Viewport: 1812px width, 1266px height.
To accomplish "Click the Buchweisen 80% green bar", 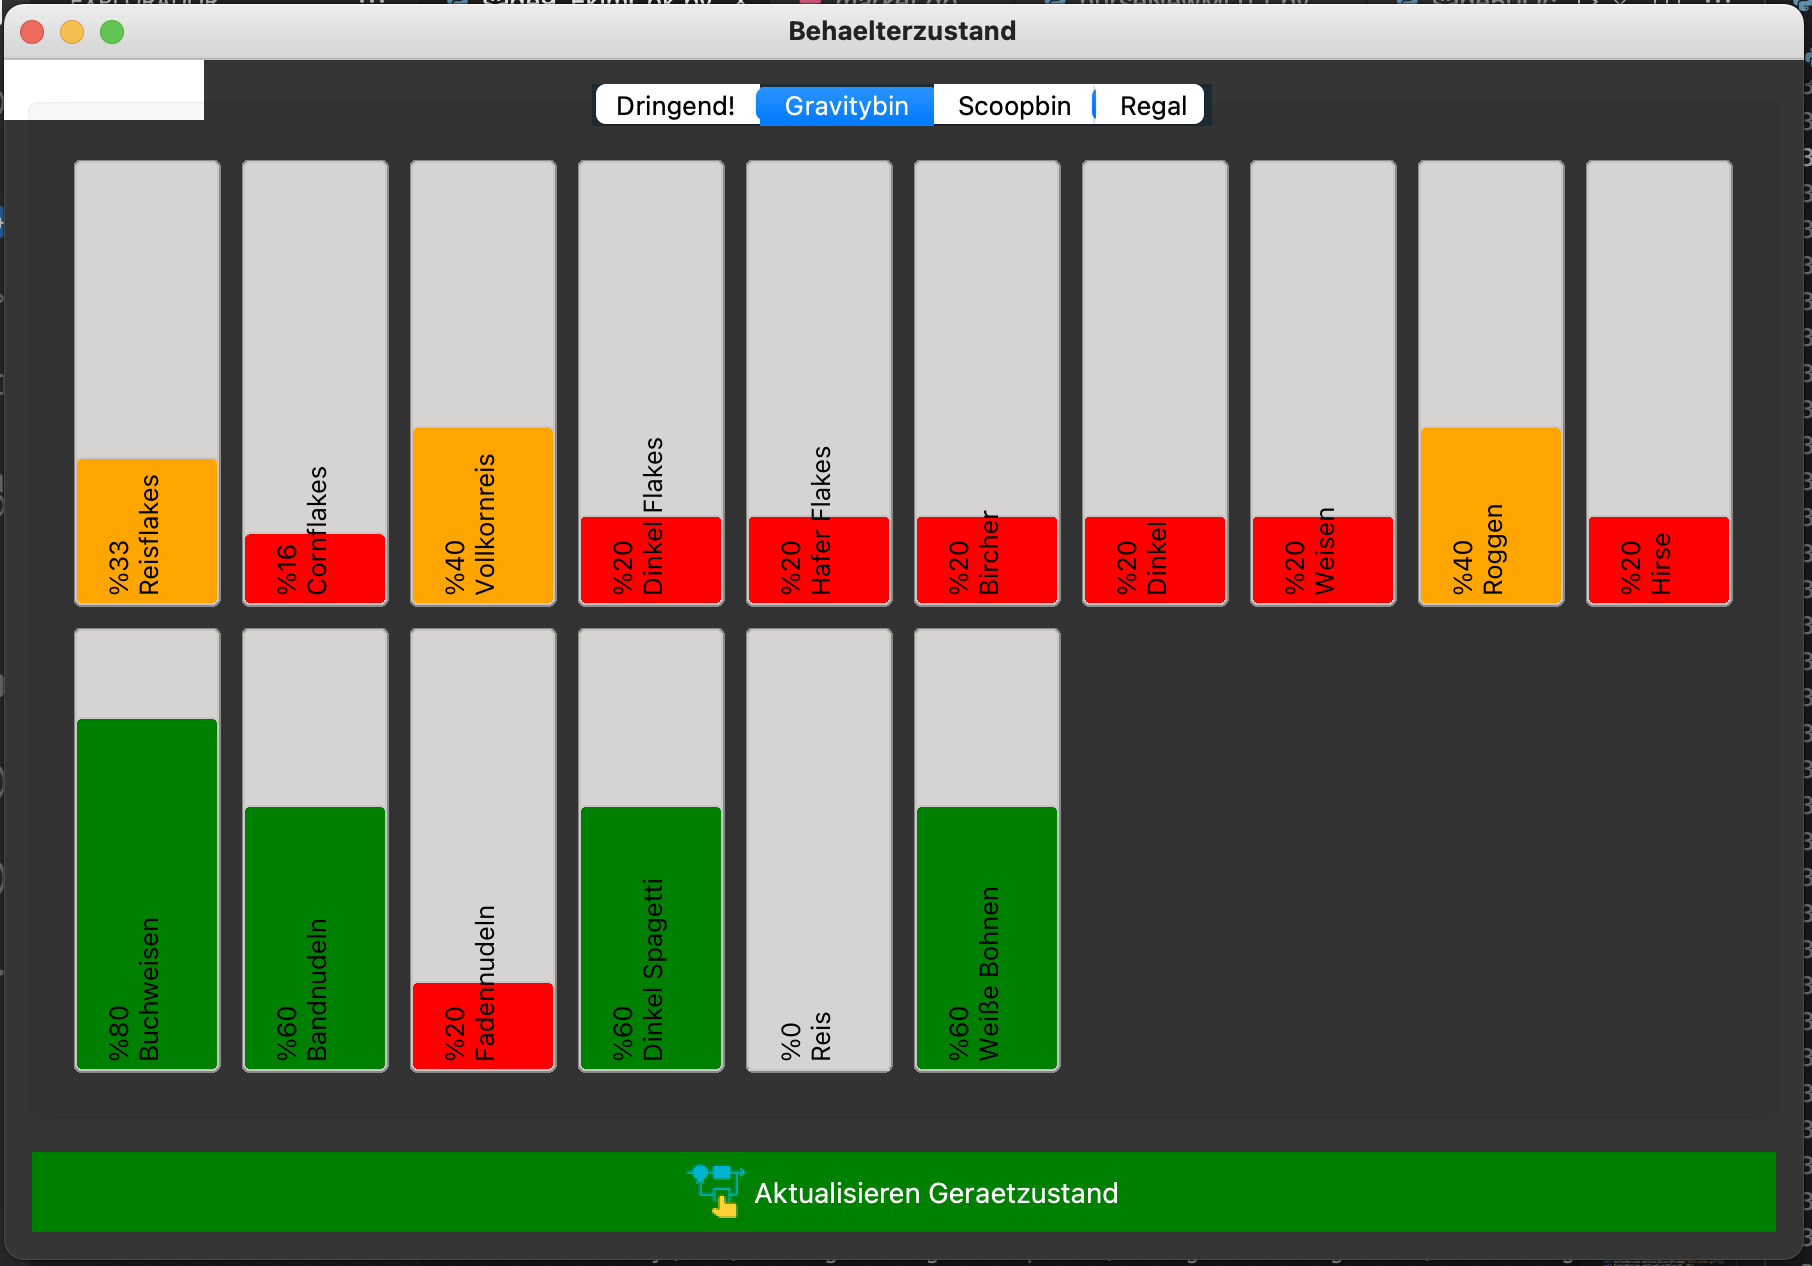I will [147, 893].
